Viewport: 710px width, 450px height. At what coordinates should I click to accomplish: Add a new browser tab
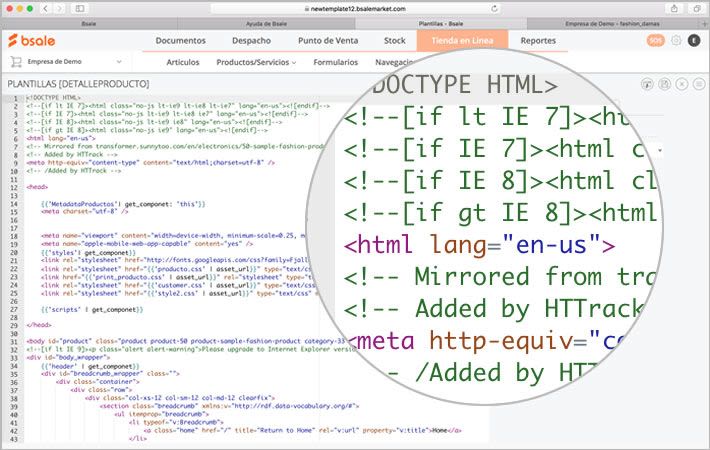tap(704, 22)
